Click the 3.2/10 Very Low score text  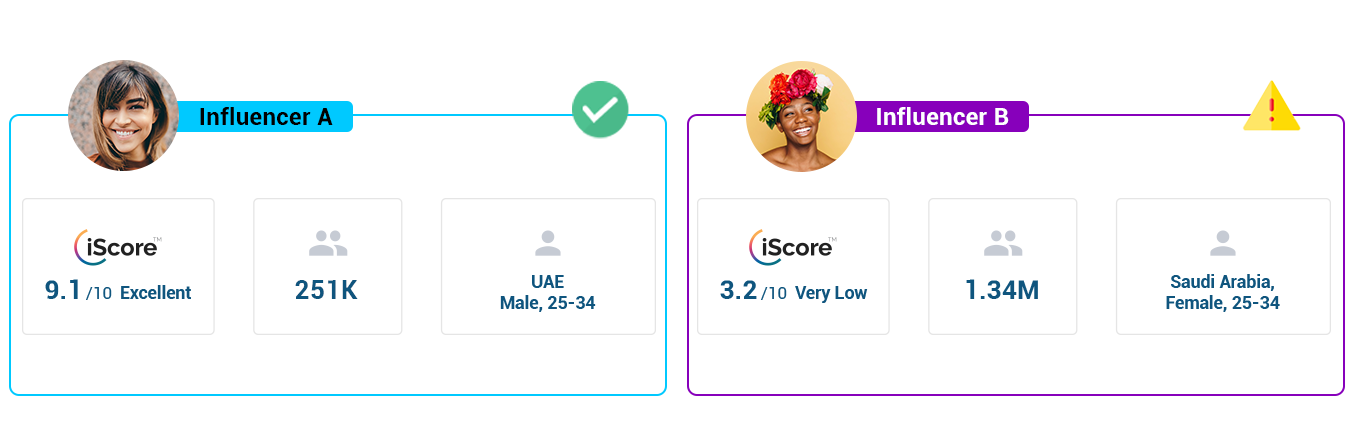pos(793,292)
